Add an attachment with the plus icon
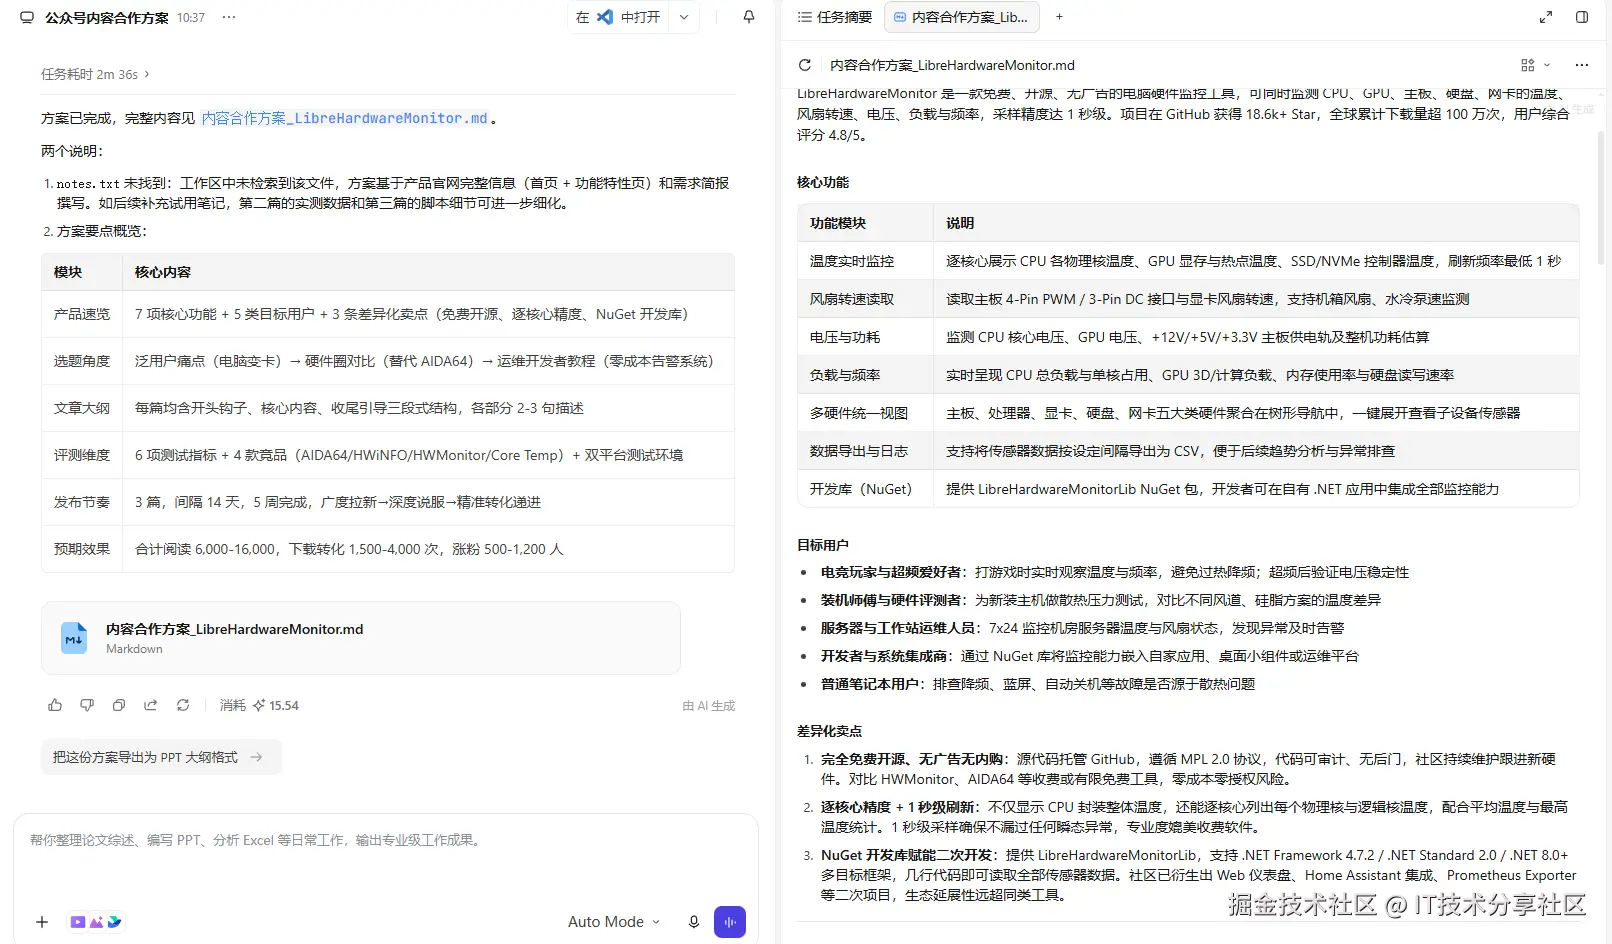Viewport: 1612px width, 944px height. [x=42, y=922]
